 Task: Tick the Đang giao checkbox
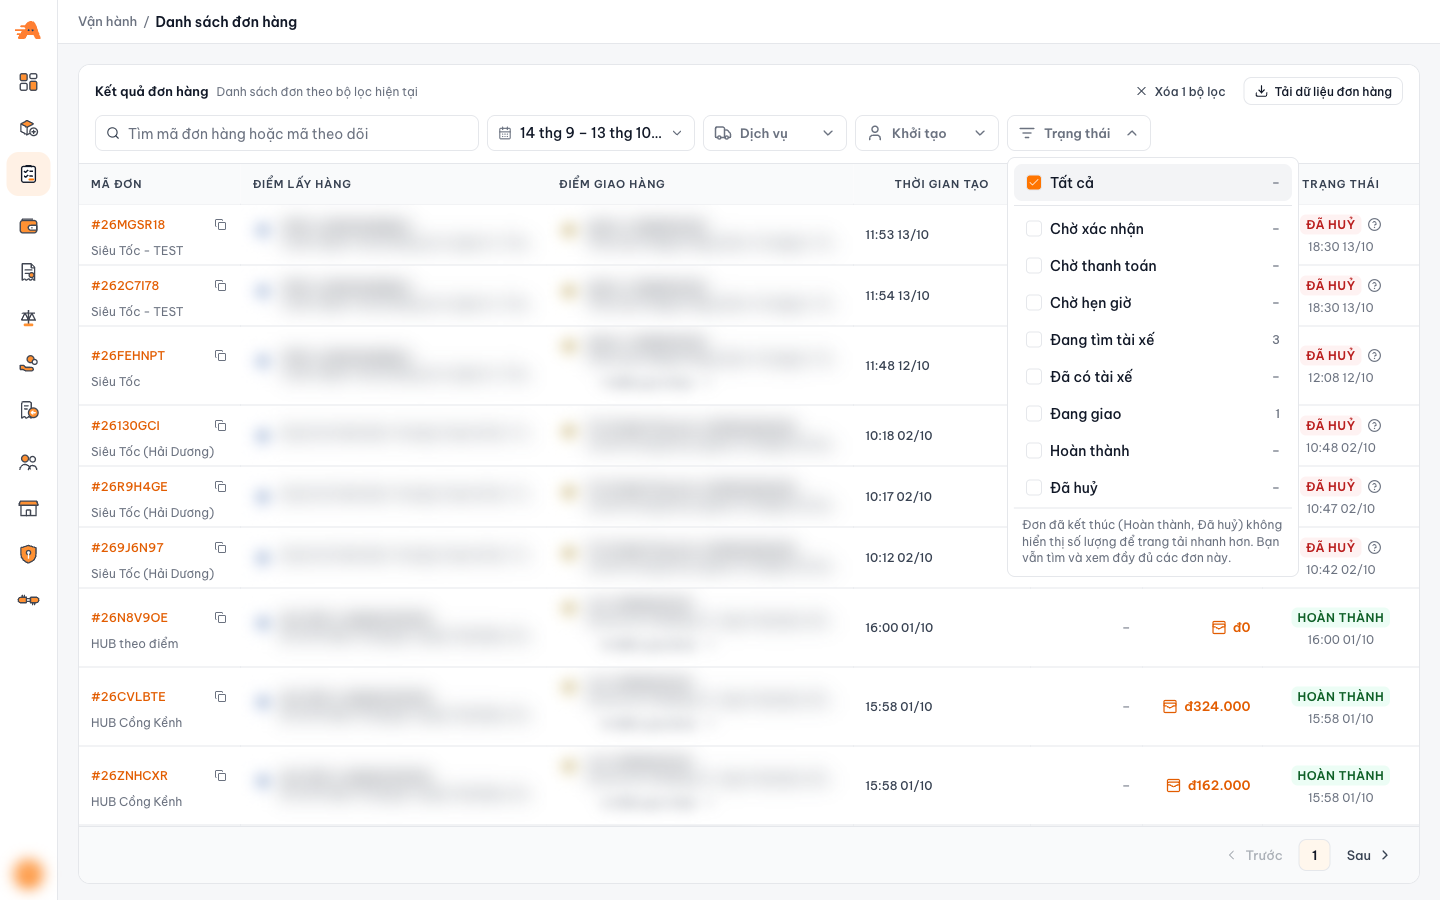(1034, 414)
